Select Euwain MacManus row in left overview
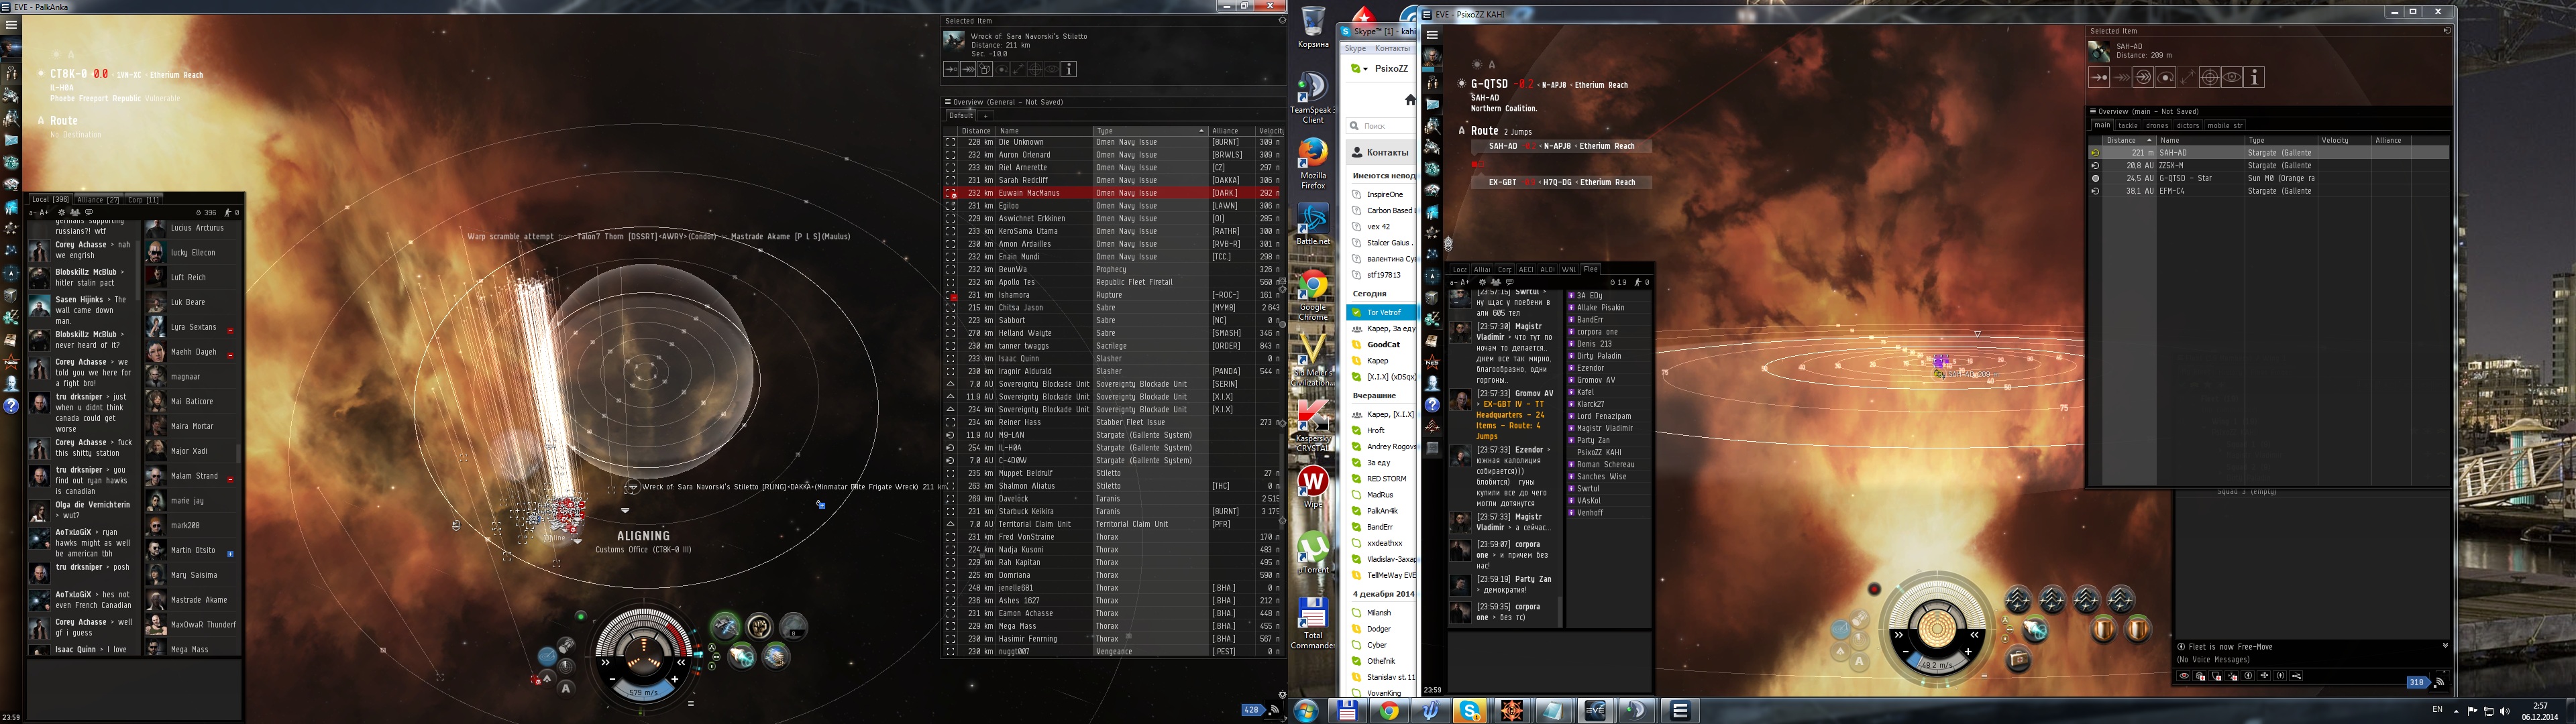This screenshot has height=724, width=2576. [1030, 193]
